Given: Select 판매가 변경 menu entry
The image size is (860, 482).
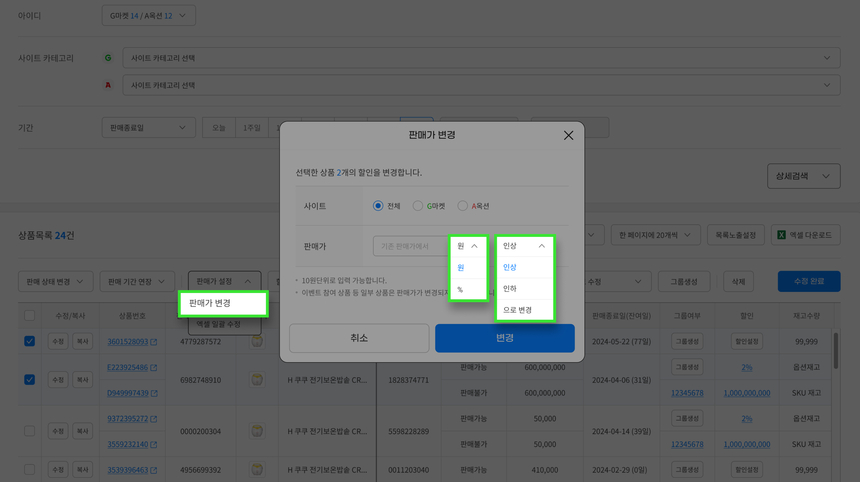Looking at the screenshot, I should click(x=223, y=303).
